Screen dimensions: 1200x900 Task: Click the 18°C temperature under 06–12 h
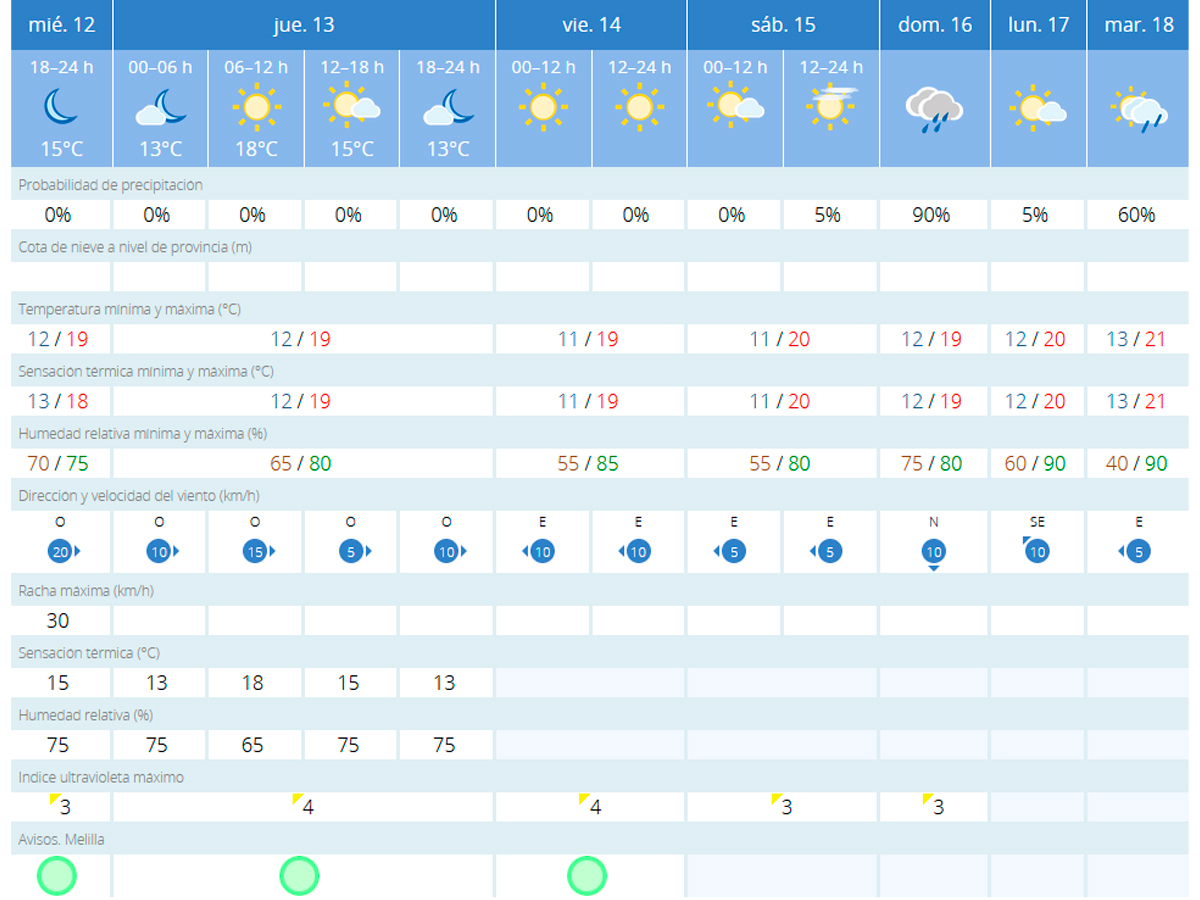(x=256, y=149)
